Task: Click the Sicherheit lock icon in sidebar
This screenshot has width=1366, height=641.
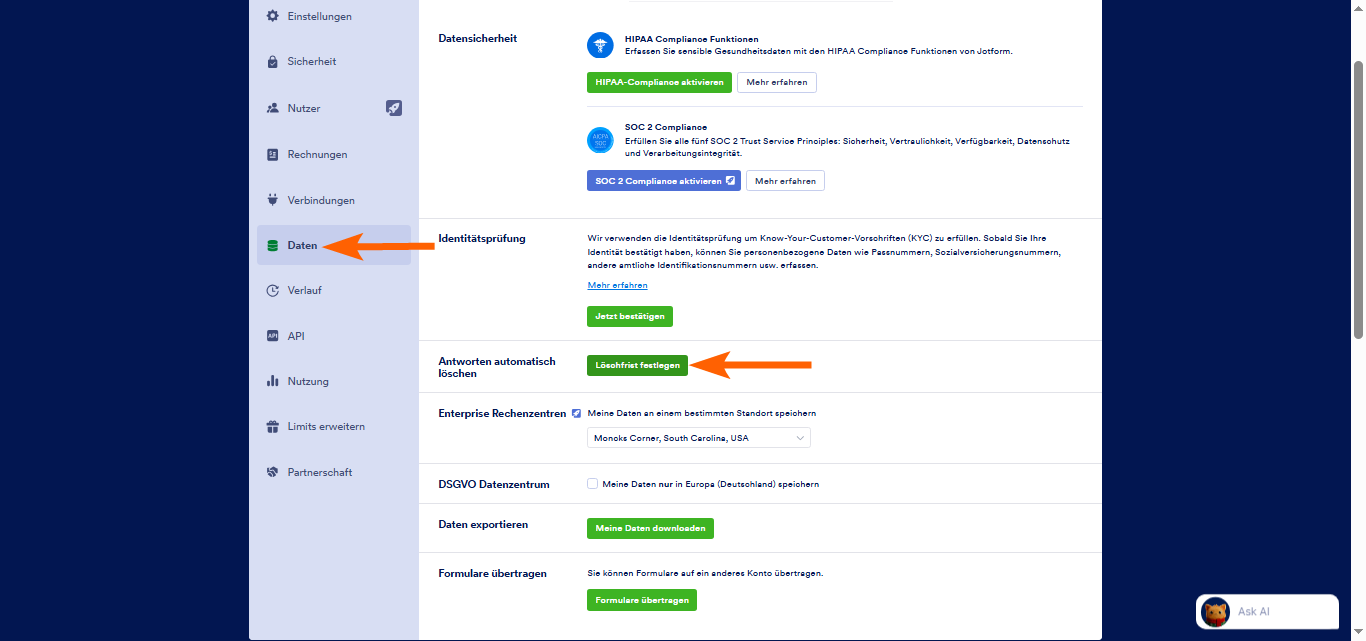Action: click(272, 62)
